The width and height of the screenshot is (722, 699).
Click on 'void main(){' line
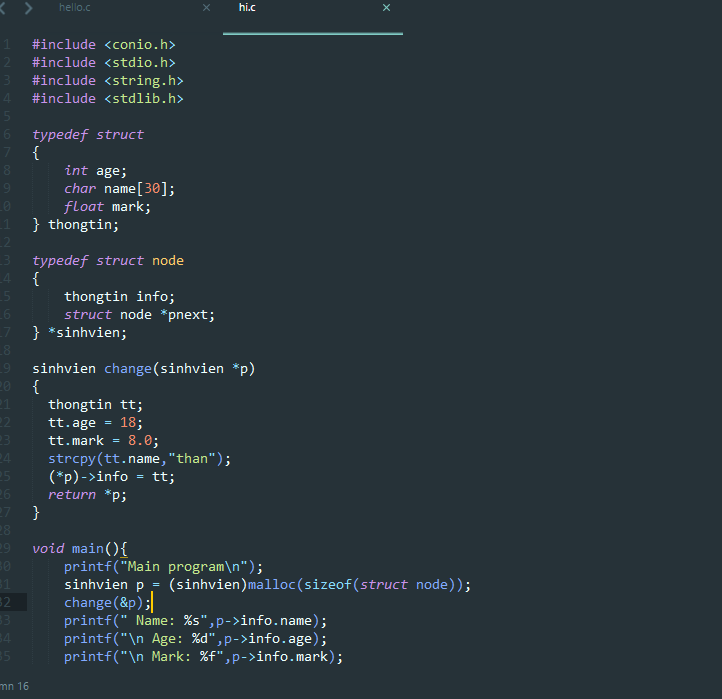click(80, 548)
